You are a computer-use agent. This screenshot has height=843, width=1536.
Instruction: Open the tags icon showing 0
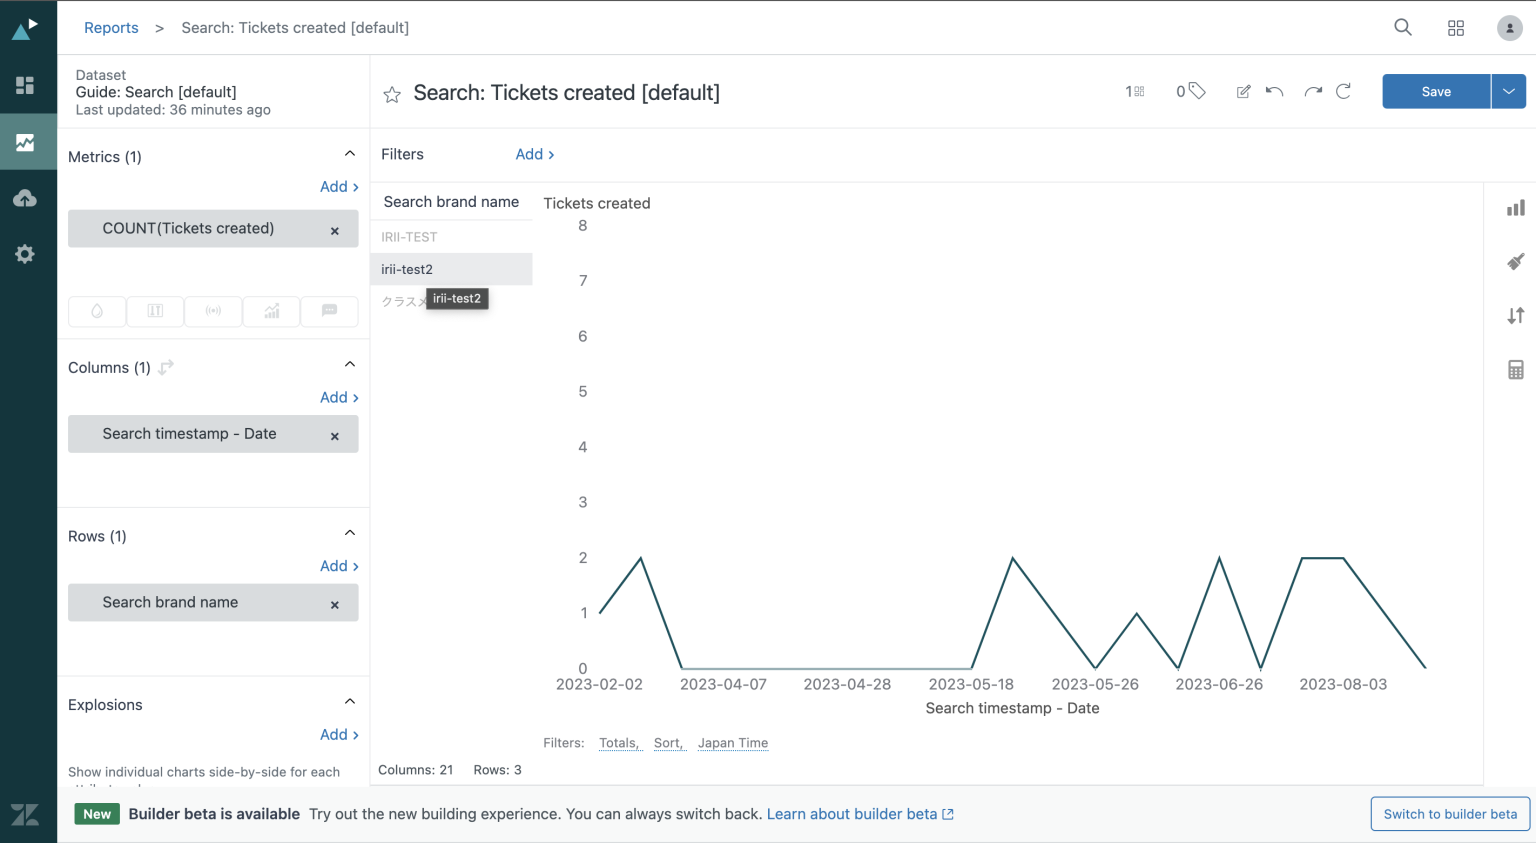[1191, 91]
